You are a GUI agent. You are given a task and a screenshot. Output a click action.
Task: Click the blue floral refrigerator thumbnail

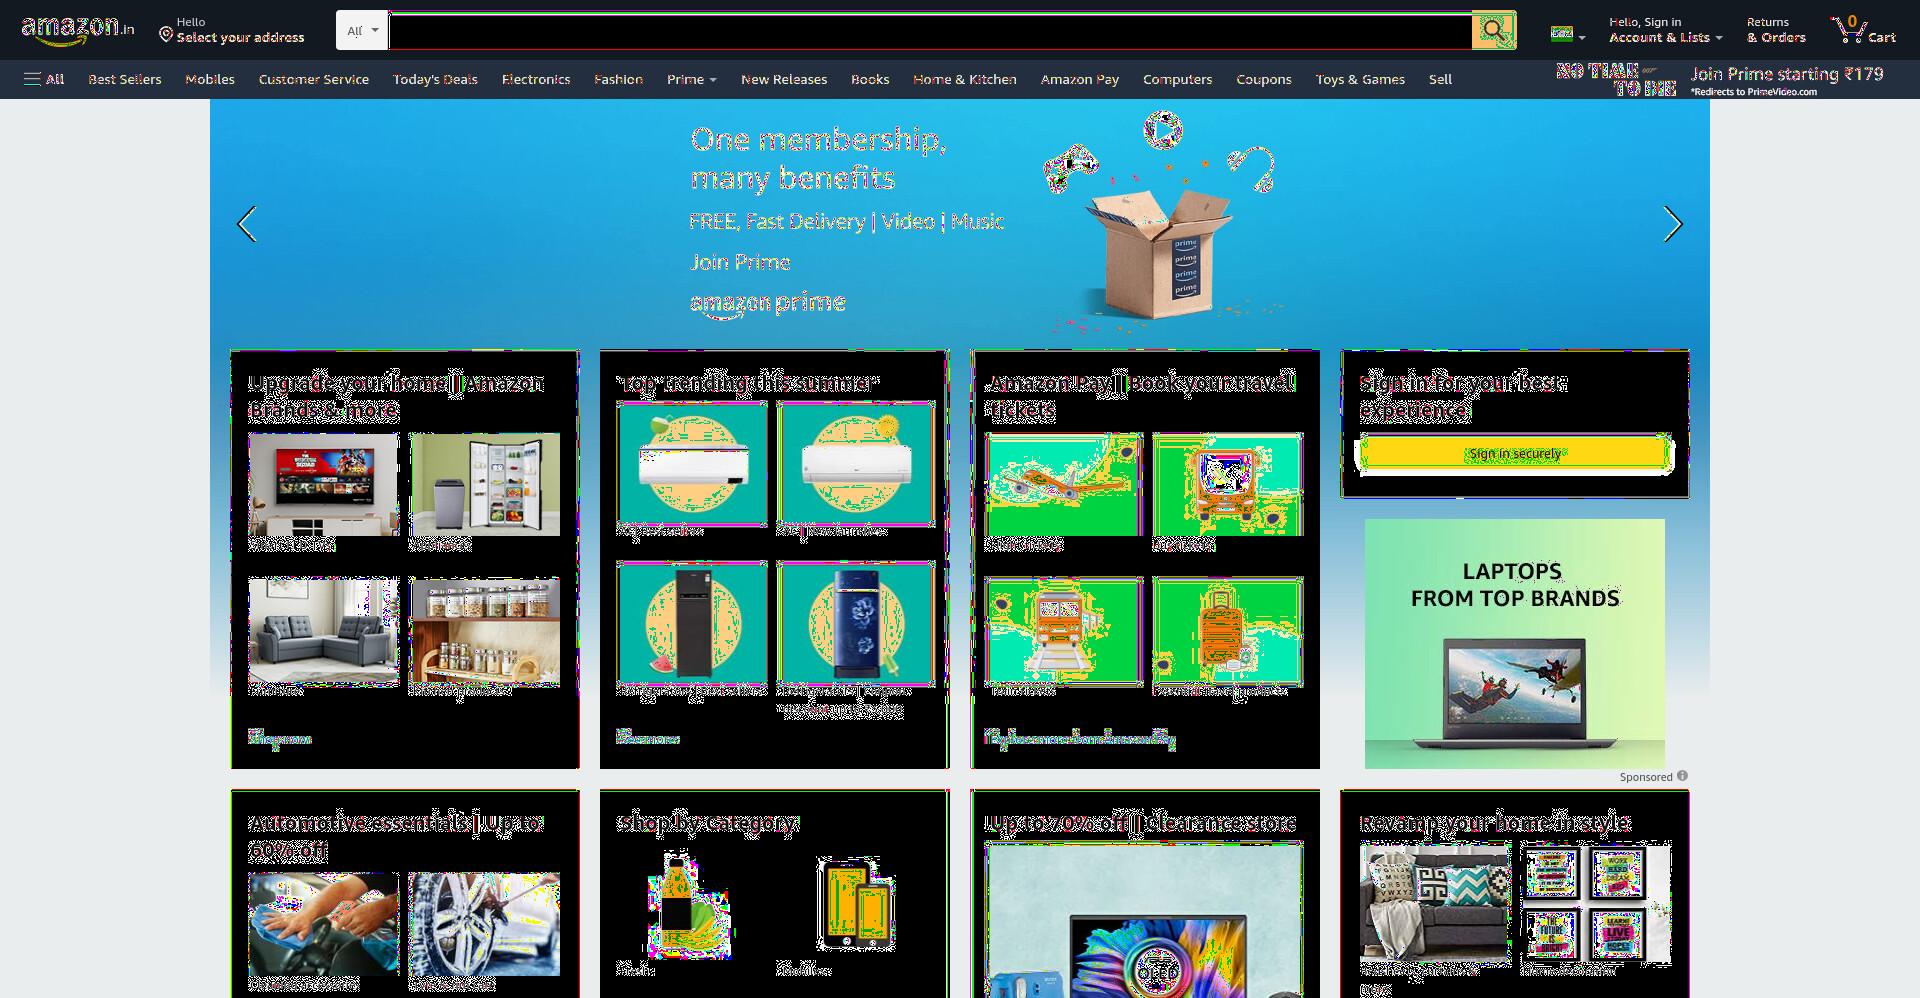point(857,622)
